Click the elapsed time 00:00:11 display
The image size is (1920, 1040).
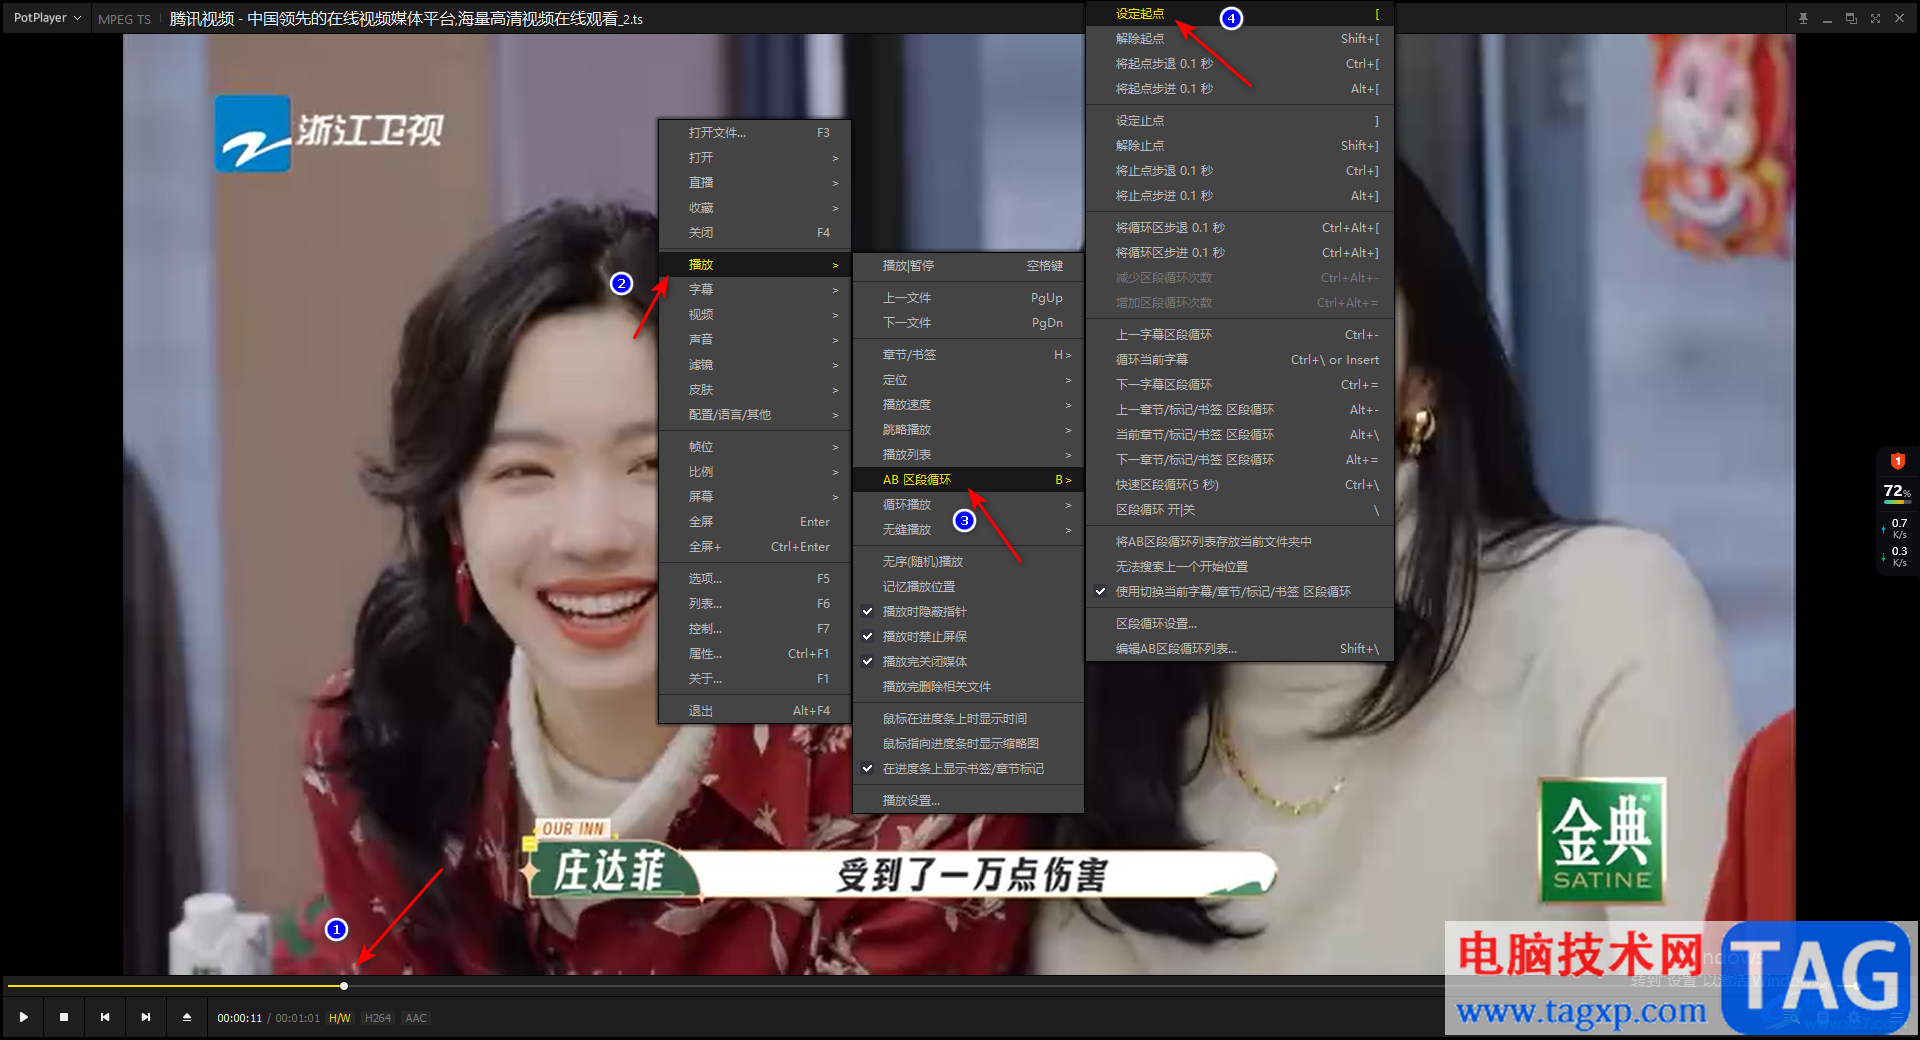[240, 1018]
